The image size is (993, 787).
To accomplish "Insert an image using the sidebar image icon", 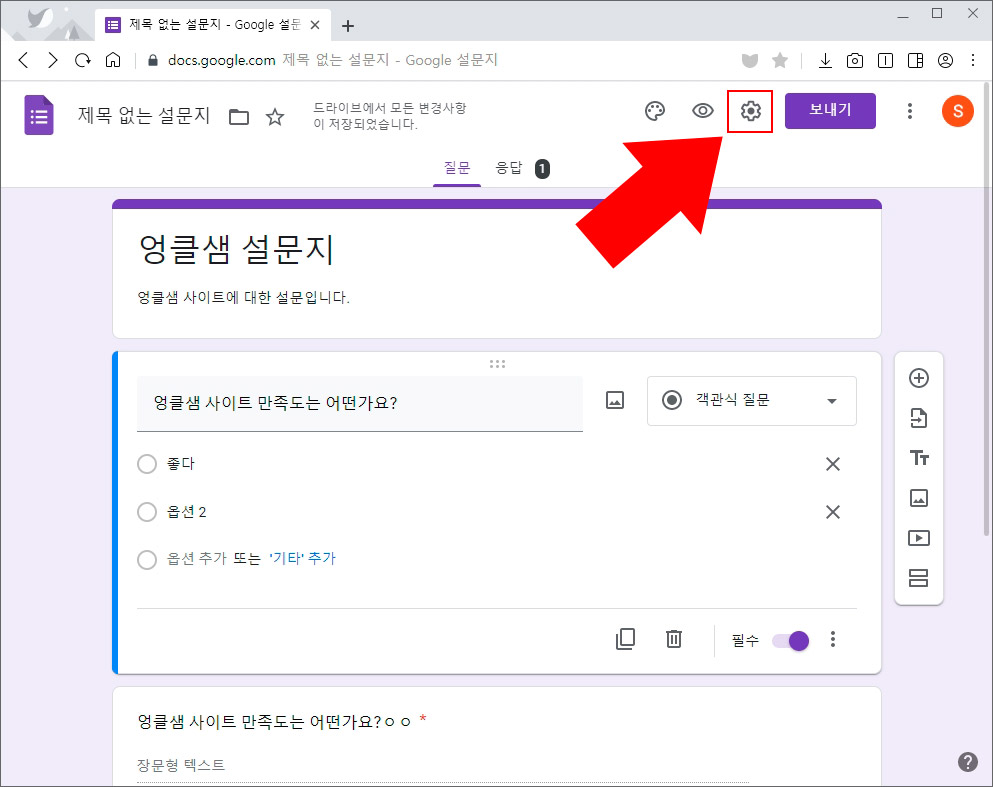I will point(919,498).
